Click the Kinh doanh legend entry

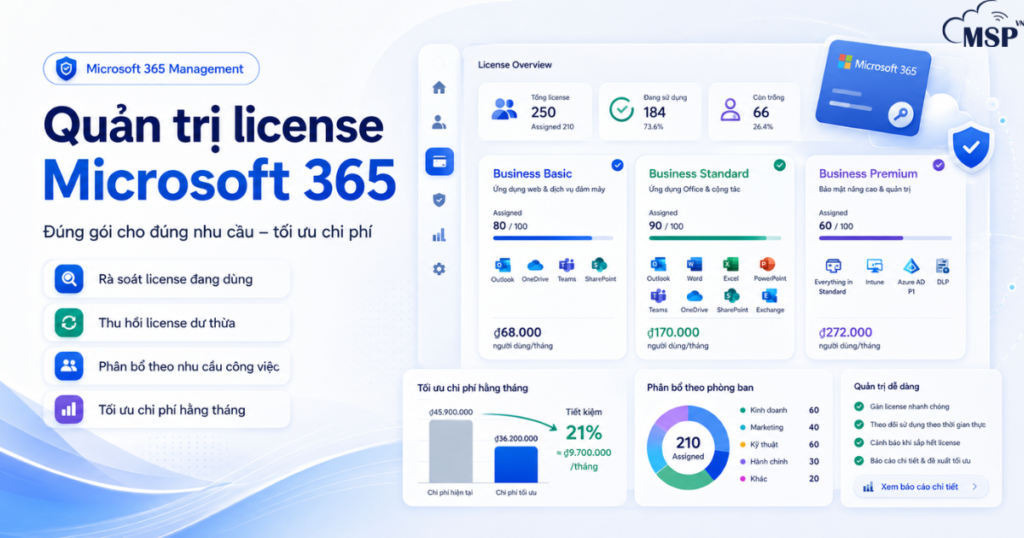pyautogui.click(x=779, y=410)
